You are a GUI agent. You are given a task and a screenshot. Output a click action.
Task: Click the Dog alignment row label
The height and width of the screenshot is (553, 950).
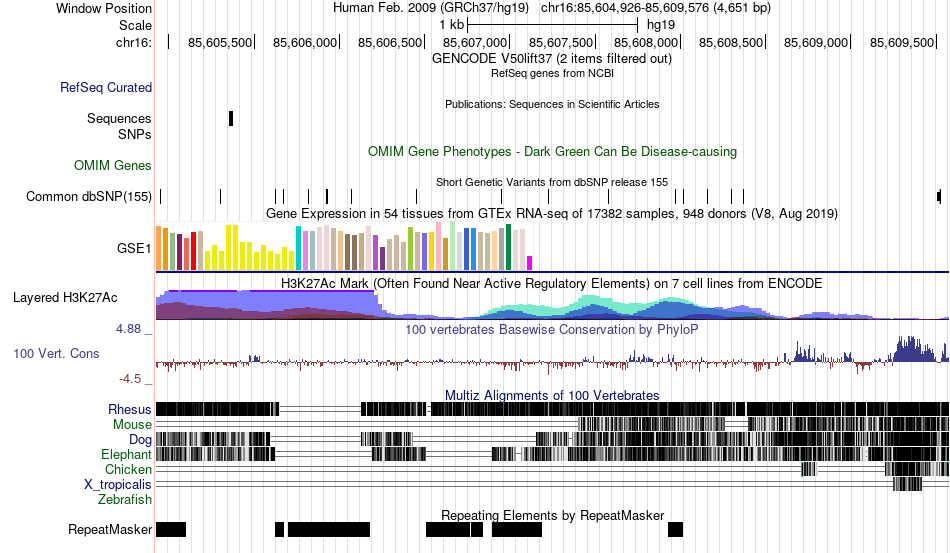point(140,440)
